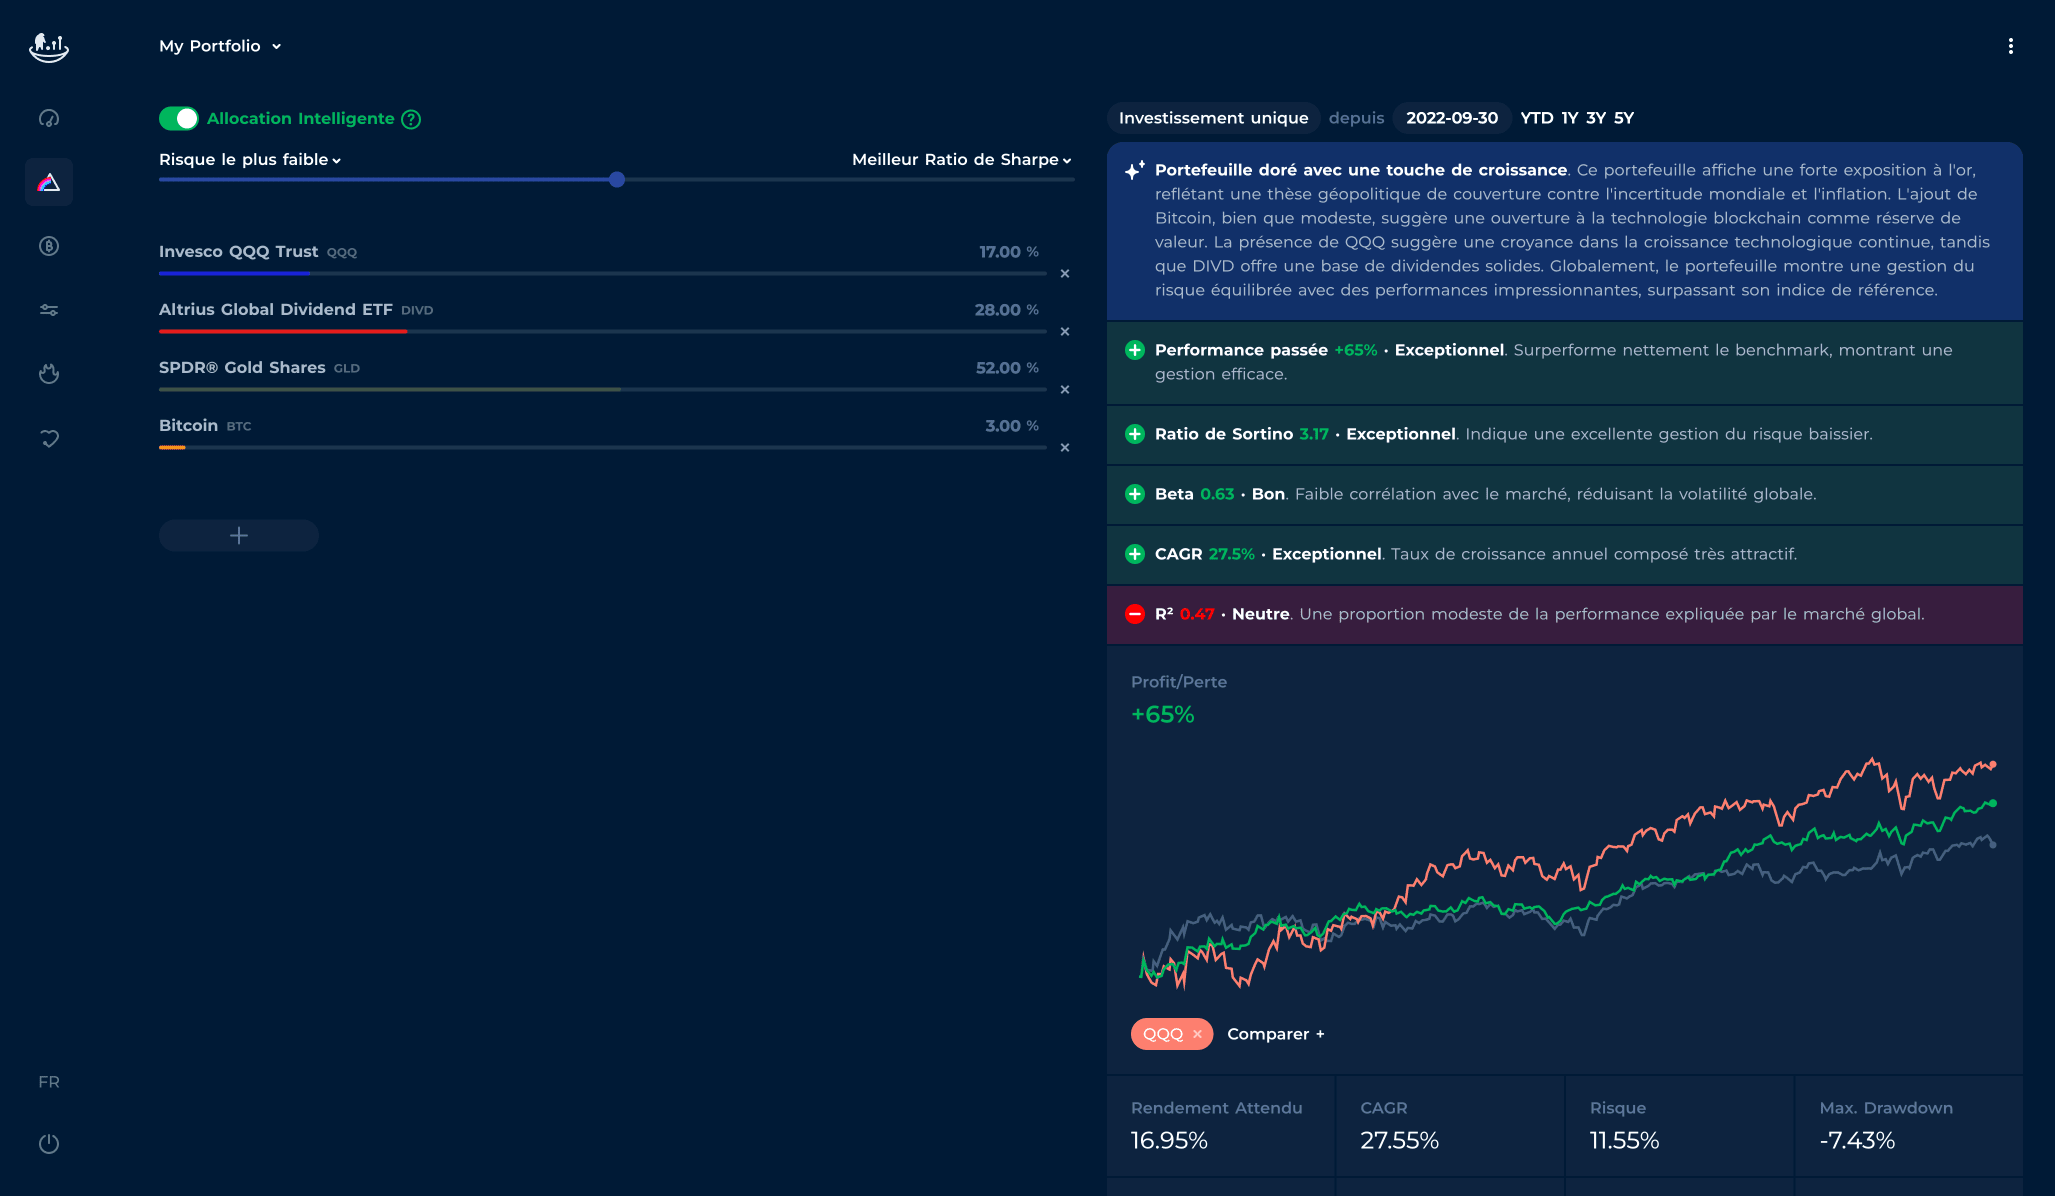This screenshot has height=1196, width=2055.
Task: Open the dashboard gauge icon in sidebar
Action: [49, 118]
